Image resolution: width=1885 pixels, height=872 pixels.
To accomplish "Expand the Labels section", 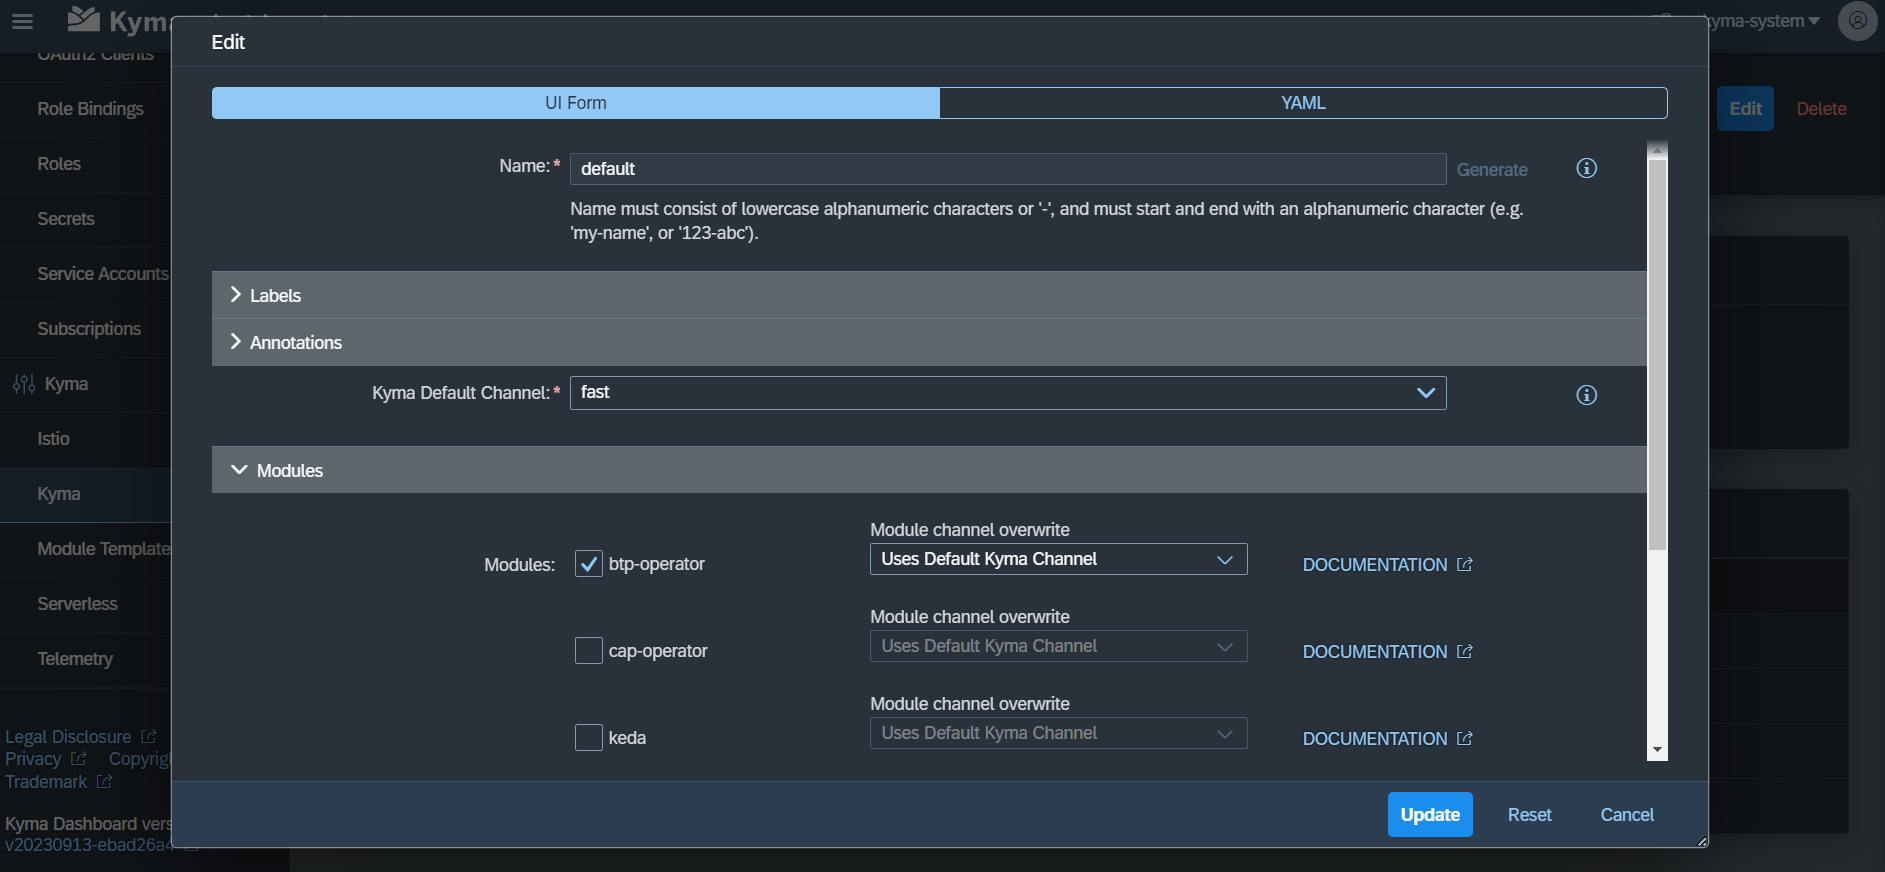I will pos(929,295).
